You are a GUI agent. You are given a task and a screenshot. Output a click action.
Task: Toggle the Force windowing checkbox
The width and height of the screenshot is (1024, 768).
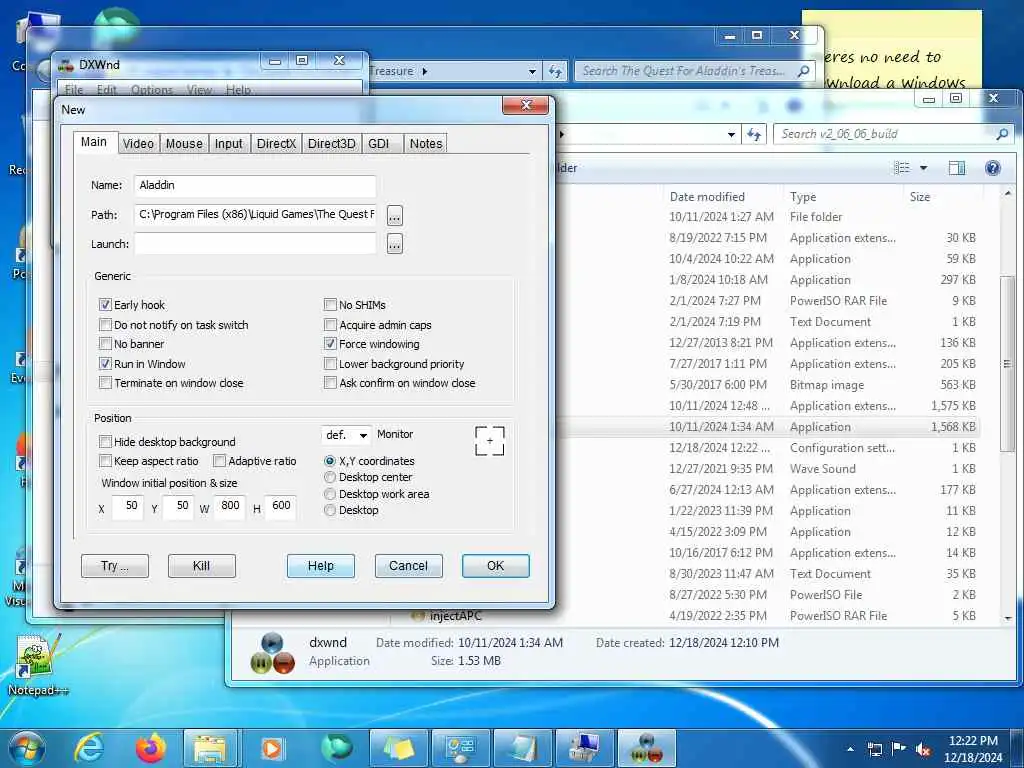pos(330,344)
